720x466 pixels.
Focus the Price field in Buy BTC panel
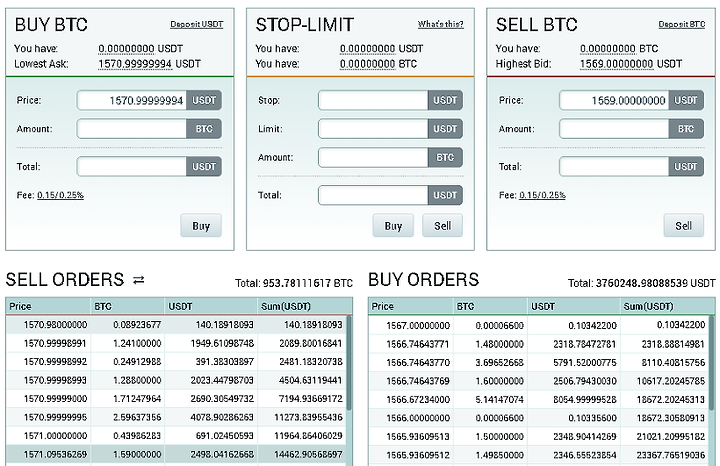click(x=132, y=100)
